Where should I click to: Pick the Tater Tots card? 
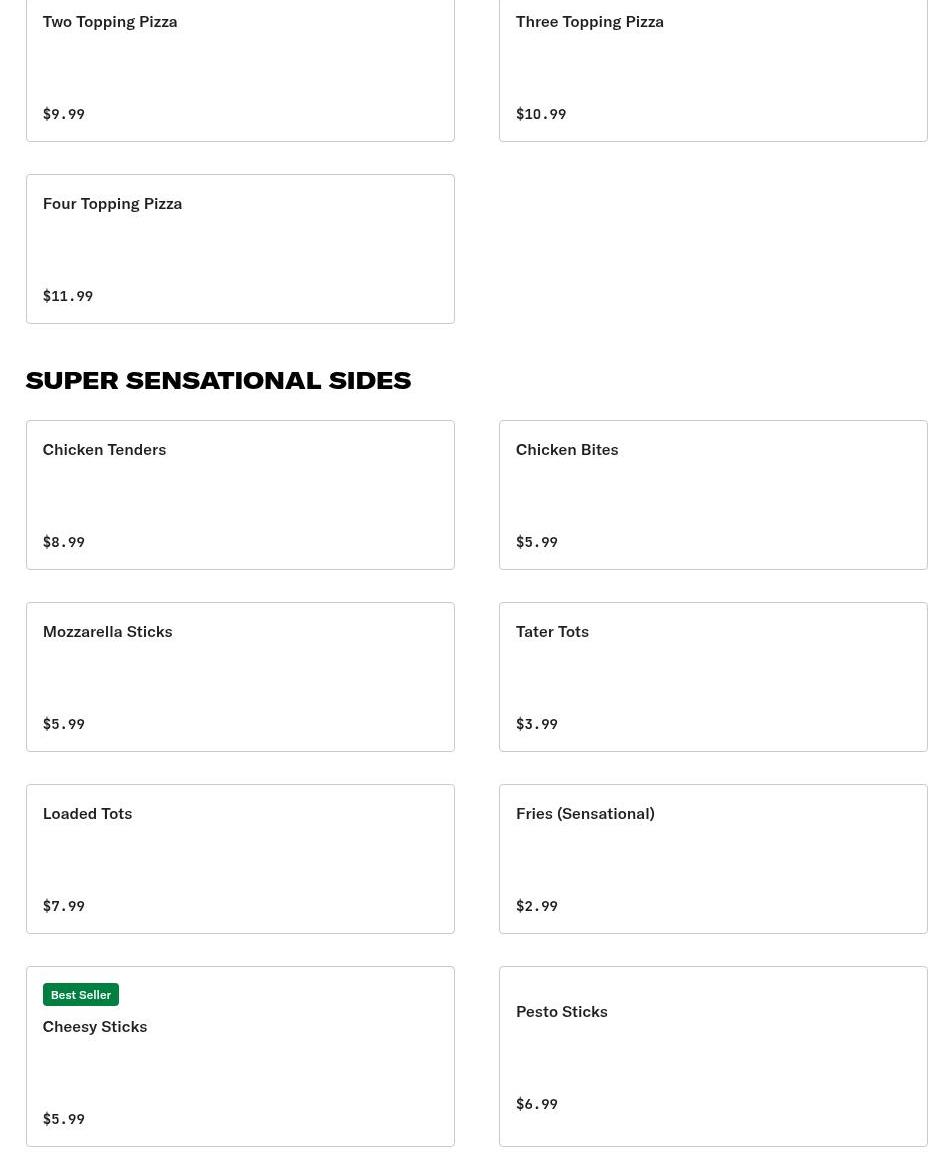(x=713, y=676)
